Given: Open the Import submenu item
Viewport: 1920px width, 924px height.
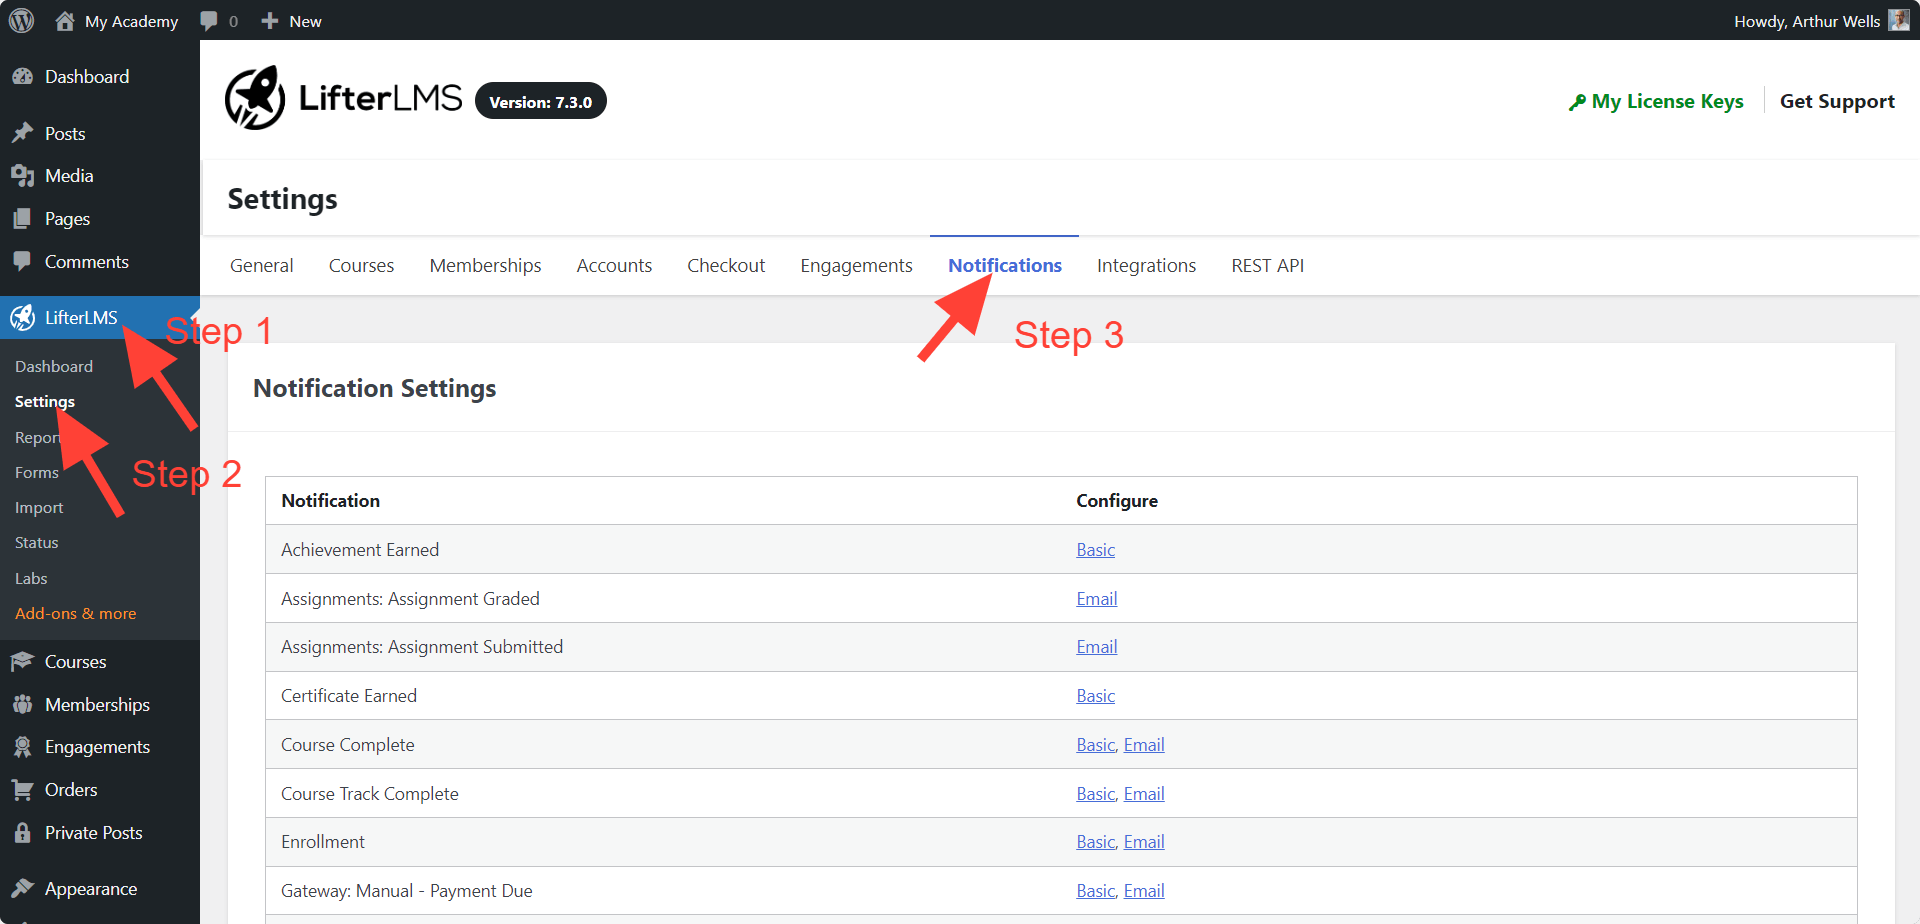Looking at the screenshot, I should (39, 508).
